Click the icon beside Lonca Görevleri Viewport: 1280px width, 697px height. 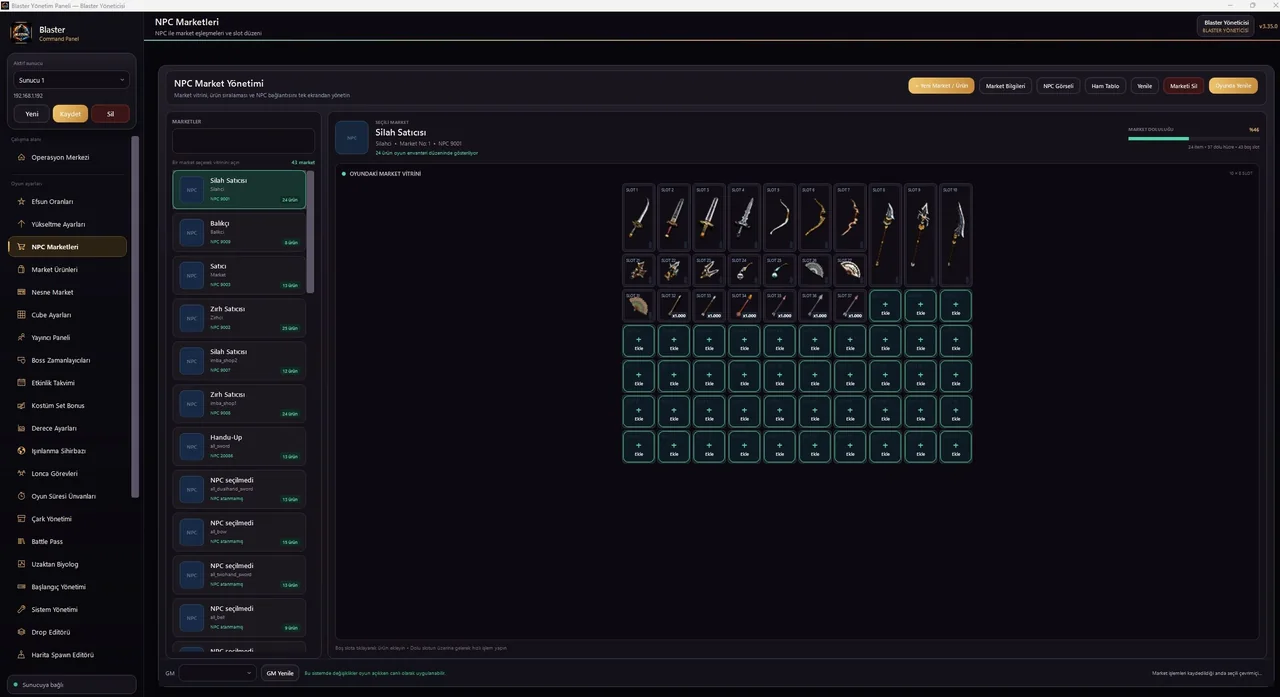[21, 473]
